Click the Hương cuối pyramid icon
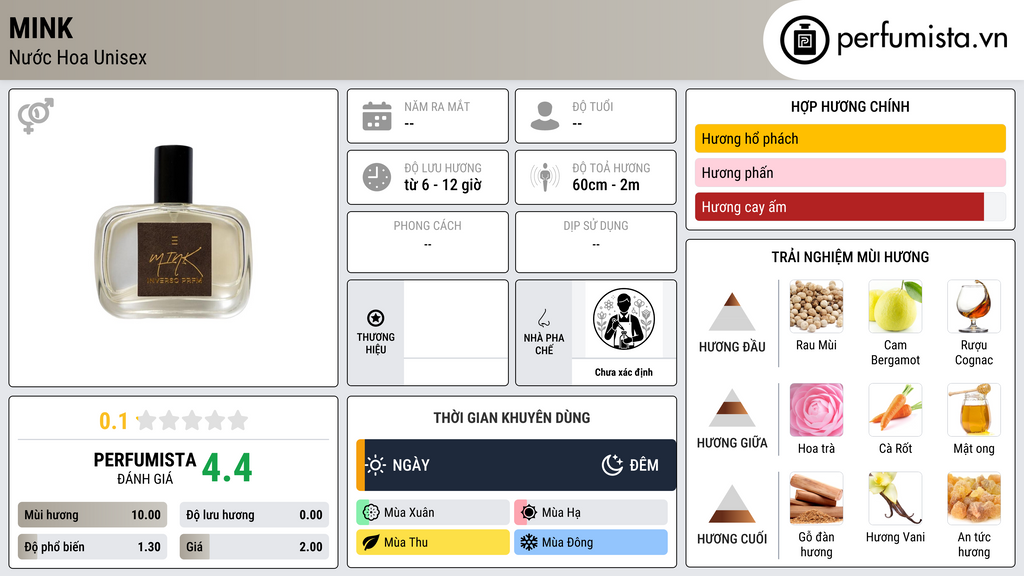This screenshot has height=576, width=1024. click(x=732, y=504)
